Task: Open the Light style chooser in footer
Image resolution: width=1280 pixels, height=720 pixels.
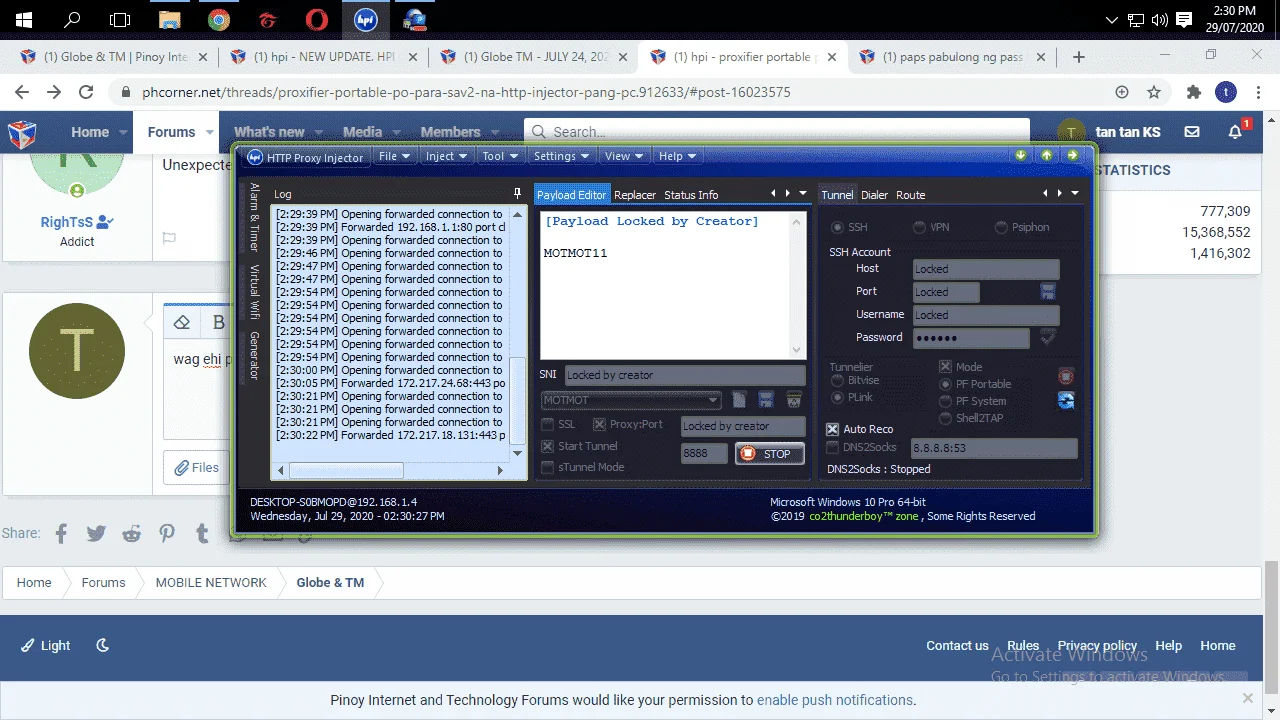Action: 46,645
